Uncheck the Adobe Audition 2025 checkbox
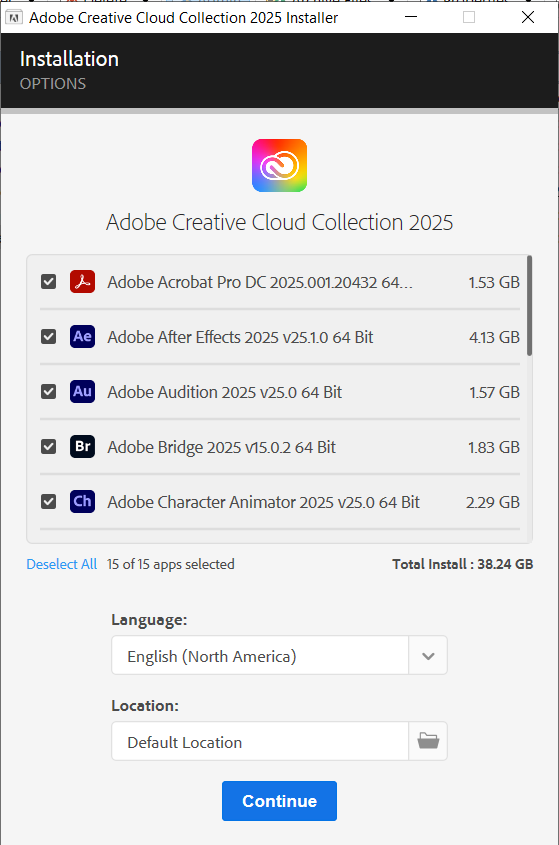559x845 pixels. (x=49, y=392)
